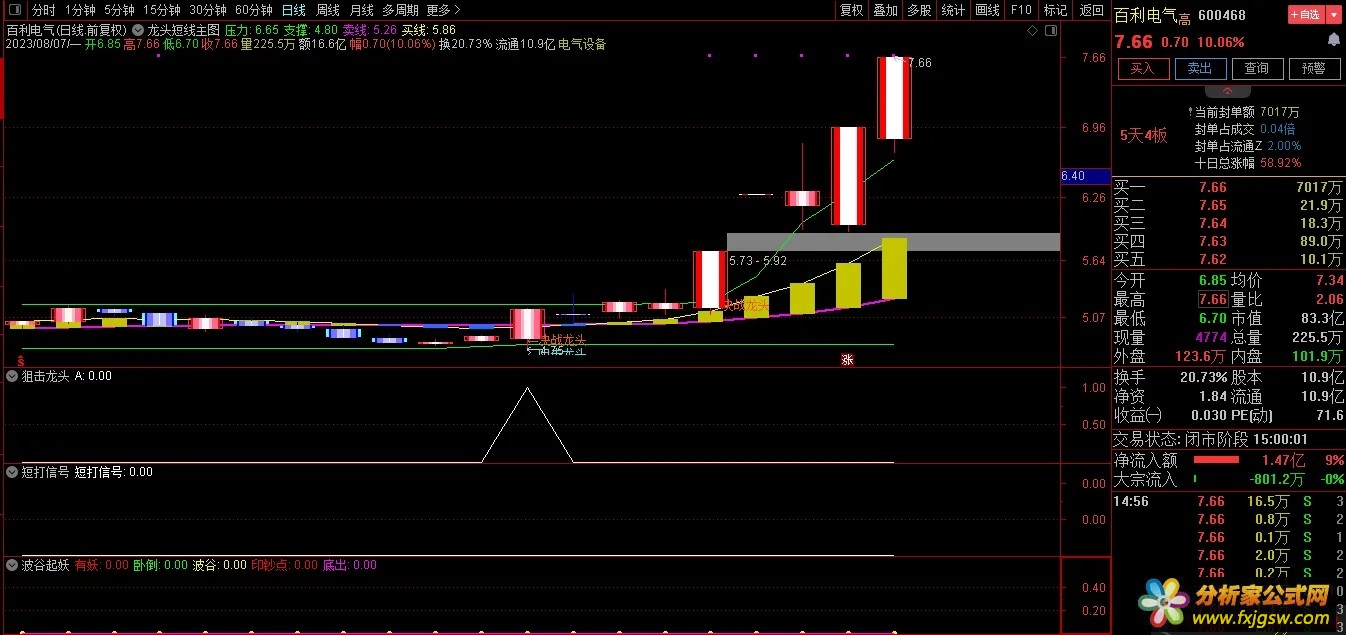
Task: Click the 卖出 sell button
Action: point(1199,68)
